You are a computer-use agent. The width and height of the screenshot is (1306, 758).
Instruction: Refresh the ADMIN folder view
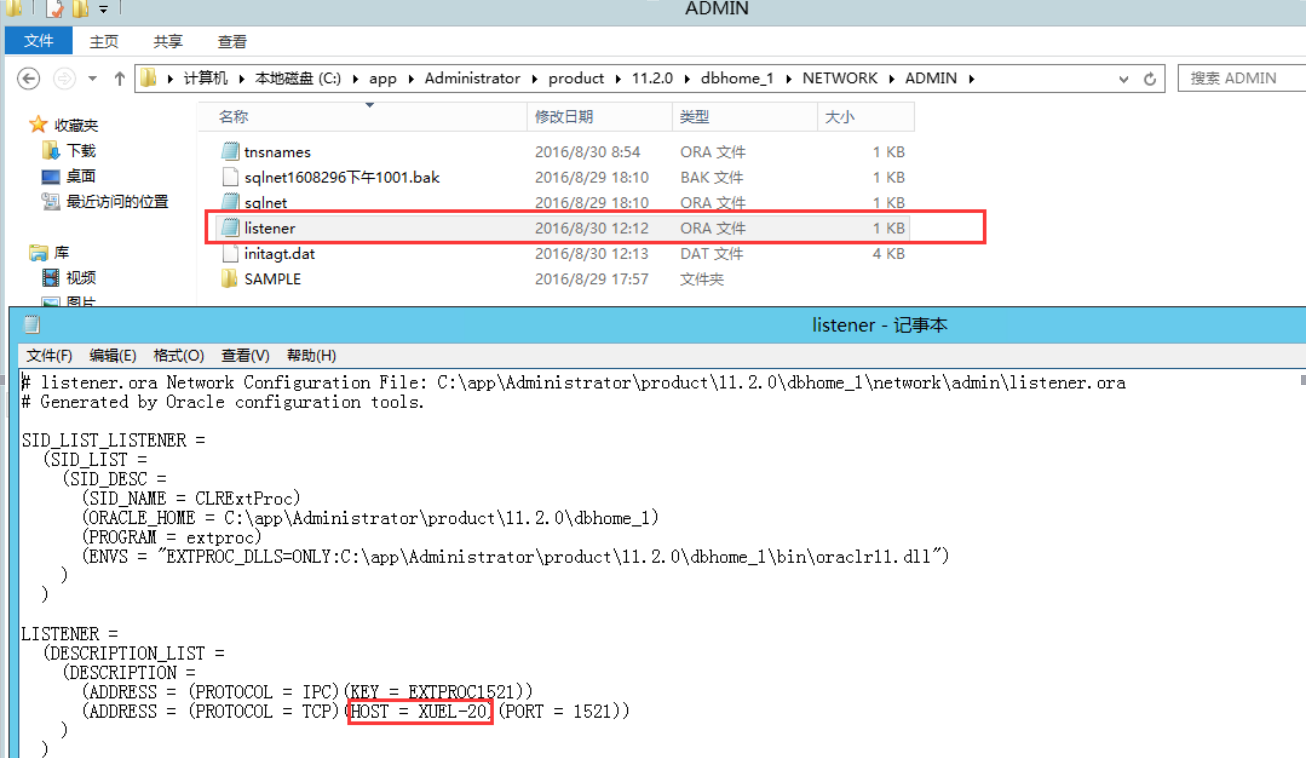click(x=1150, y=79)
